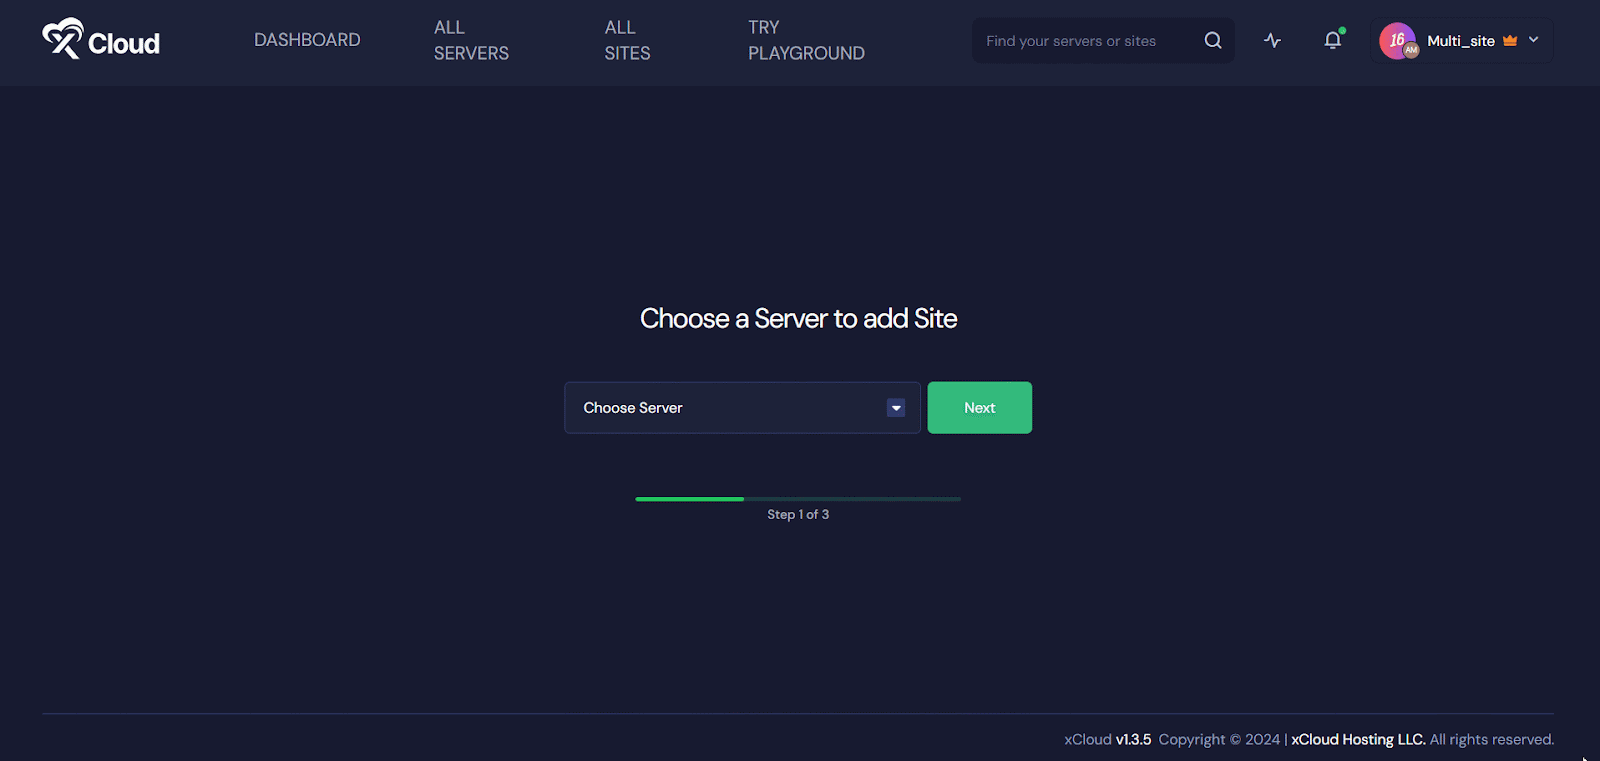Viewport: 1600px width, 761px height.
Task: Open the All Servers menu item
Action: click(x=471, y=40)
